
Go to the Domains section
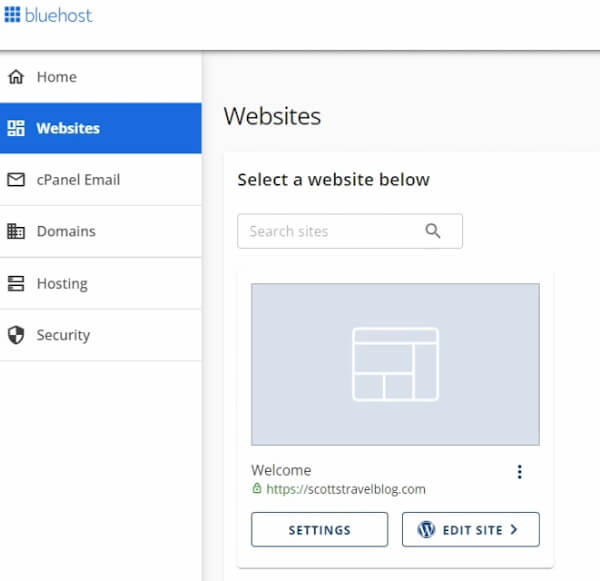click(x=66, y=231)
